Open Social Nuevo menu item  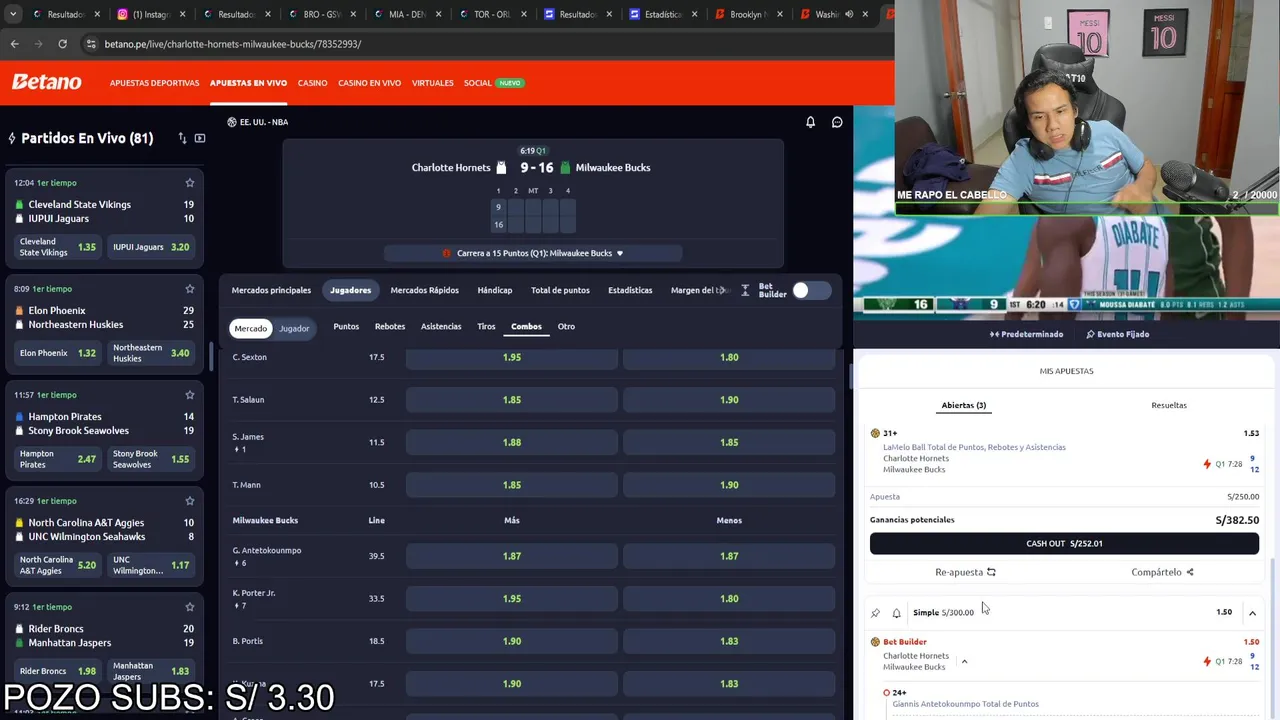(493, 83)
